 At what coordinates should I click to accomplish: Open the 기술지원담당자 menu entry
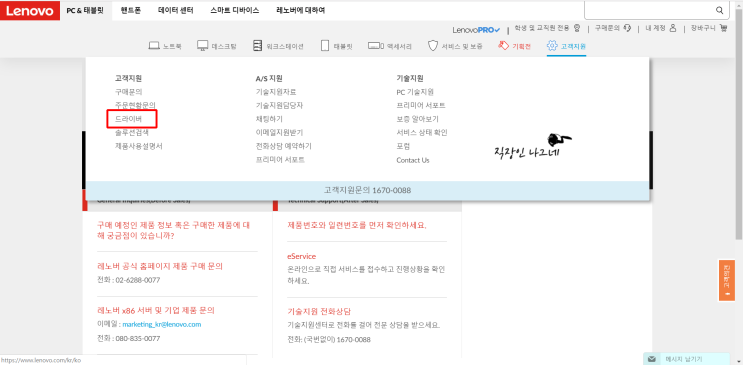pyautogui.click(x=280, y=105)
